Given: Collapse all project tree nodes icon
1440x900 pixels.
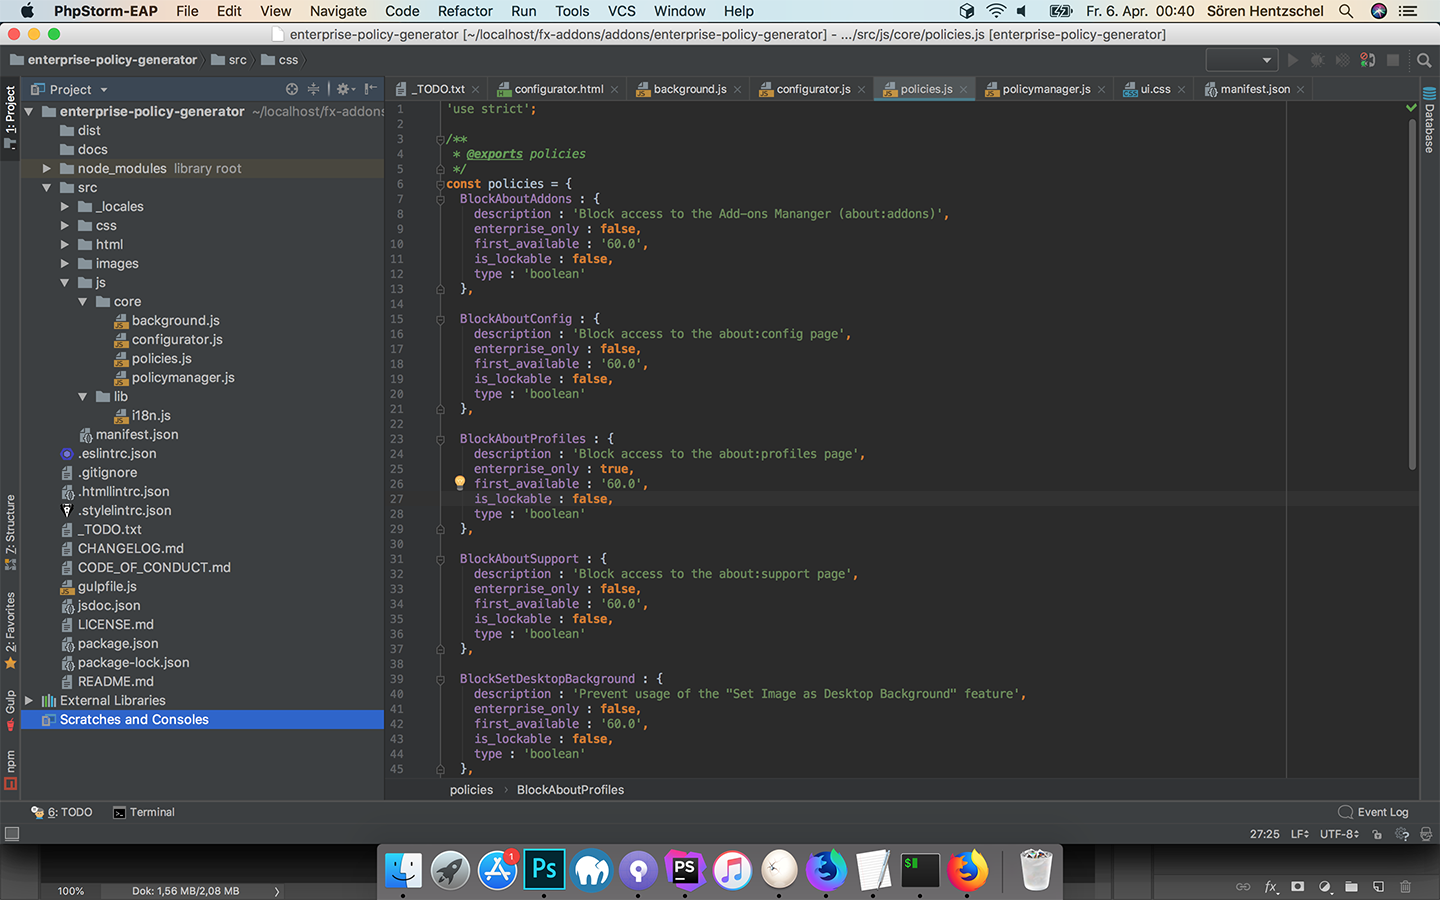Looking at the screenshot, I should (x=314, y=89).
